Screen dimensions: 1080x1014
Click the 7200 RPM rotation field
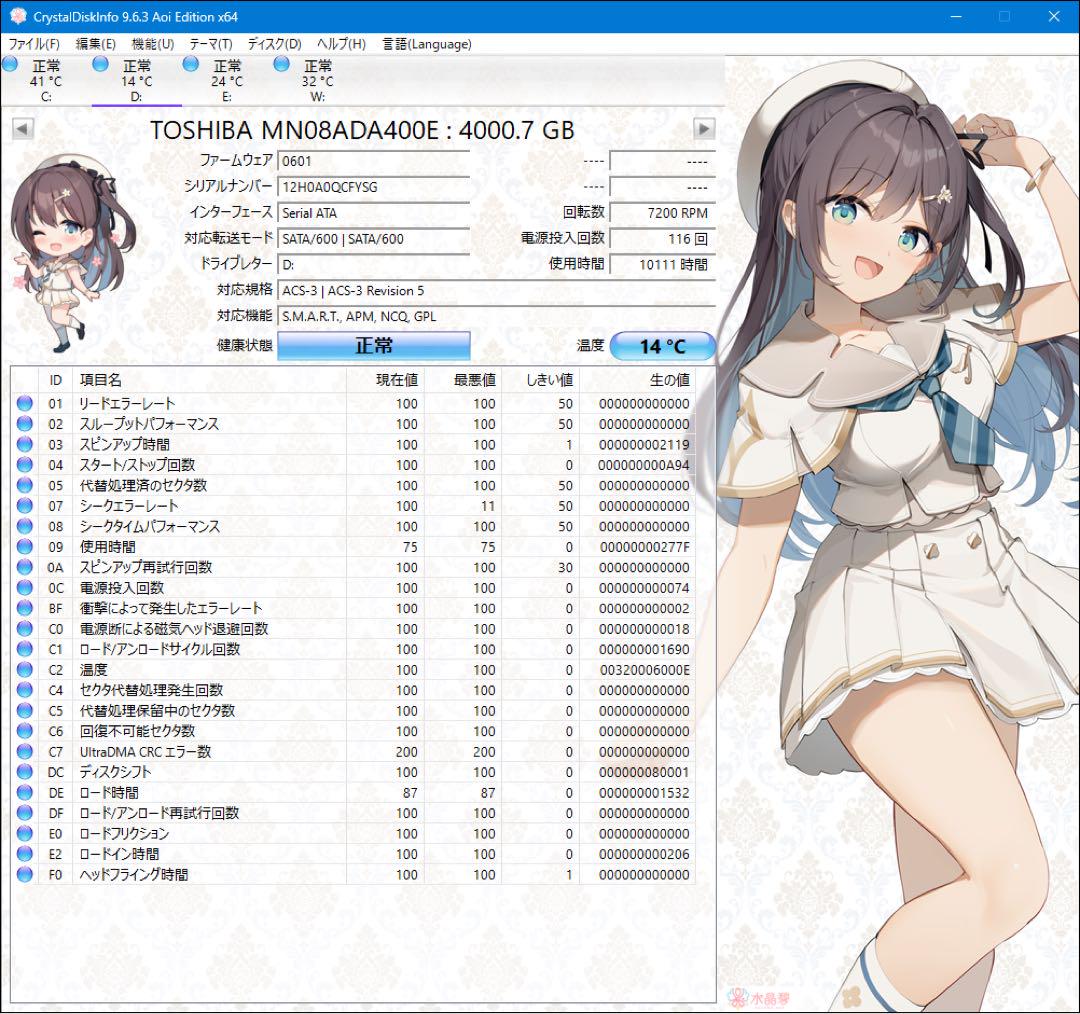click(x=663, y=213)
